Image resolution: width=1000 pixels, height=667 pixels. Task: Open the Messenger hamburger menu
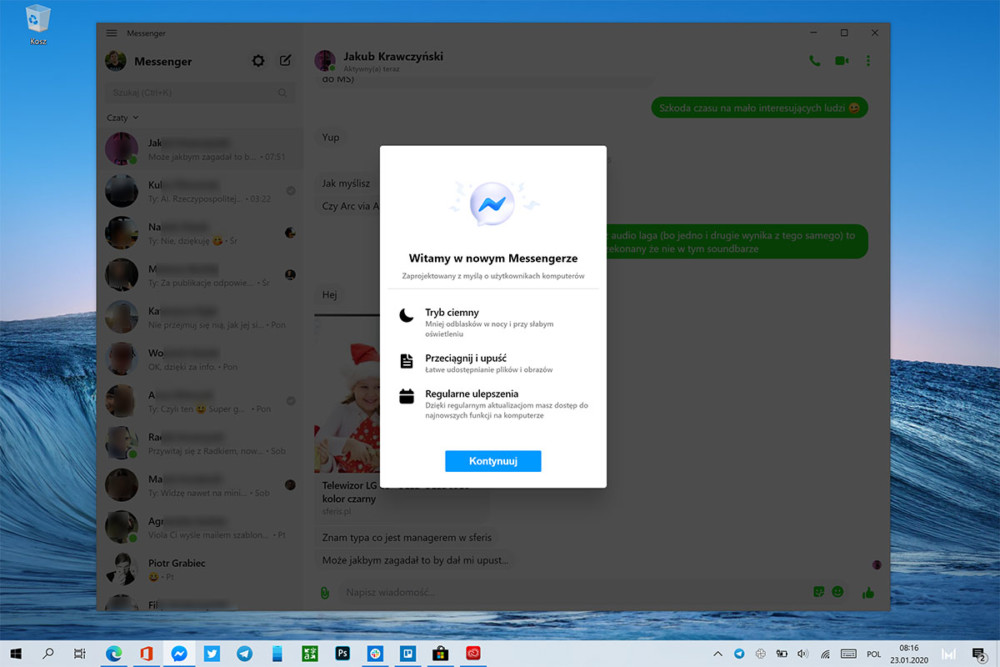[x=112, y=33]
